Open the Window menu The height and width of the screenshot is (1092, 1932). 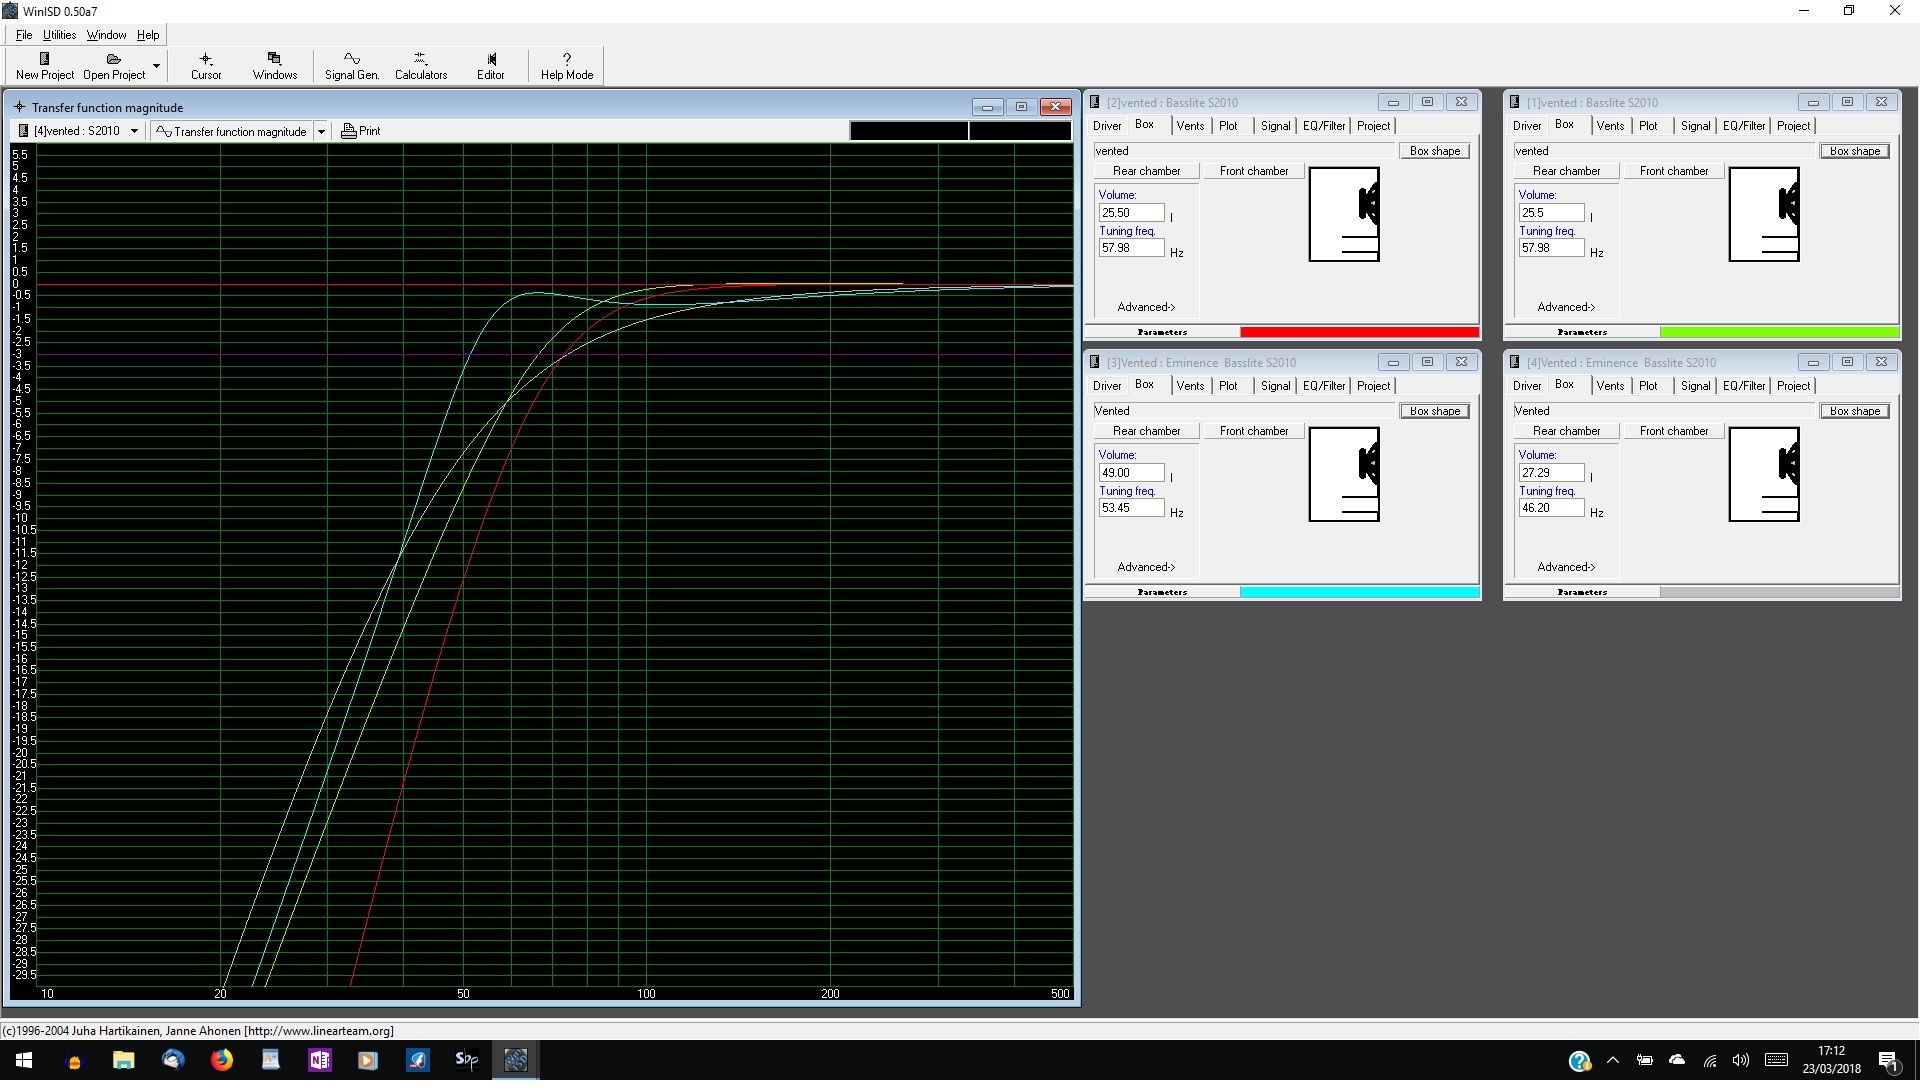coord(106,35)
